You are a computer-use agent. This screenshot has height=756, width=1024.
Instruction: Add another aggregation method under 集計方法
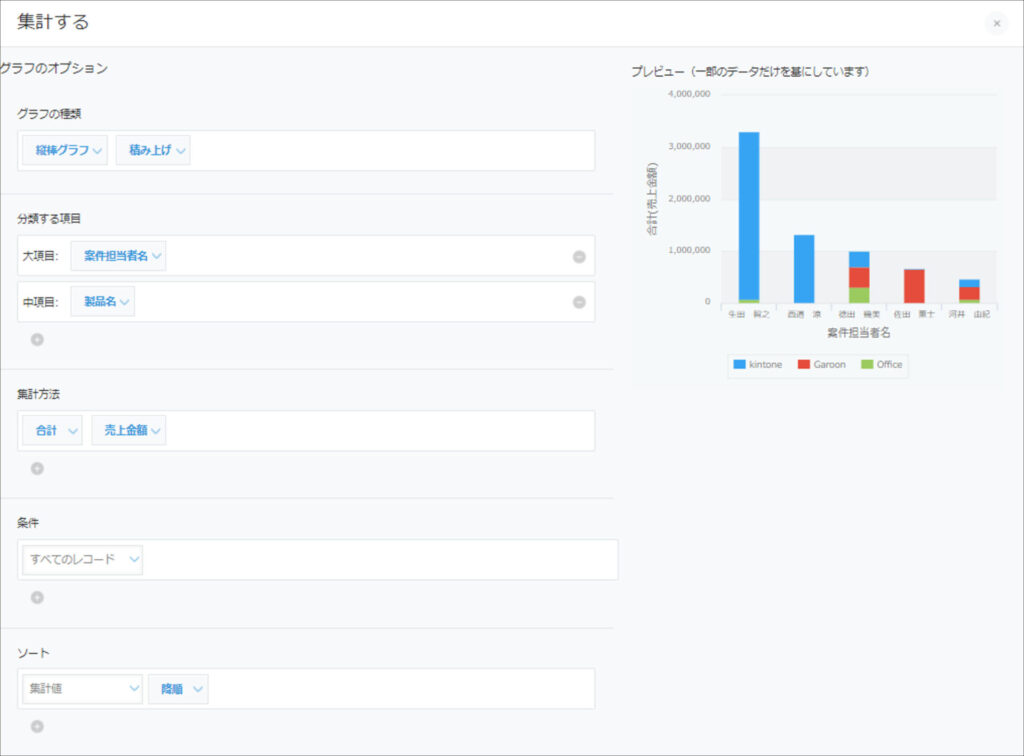coord(37,469)
